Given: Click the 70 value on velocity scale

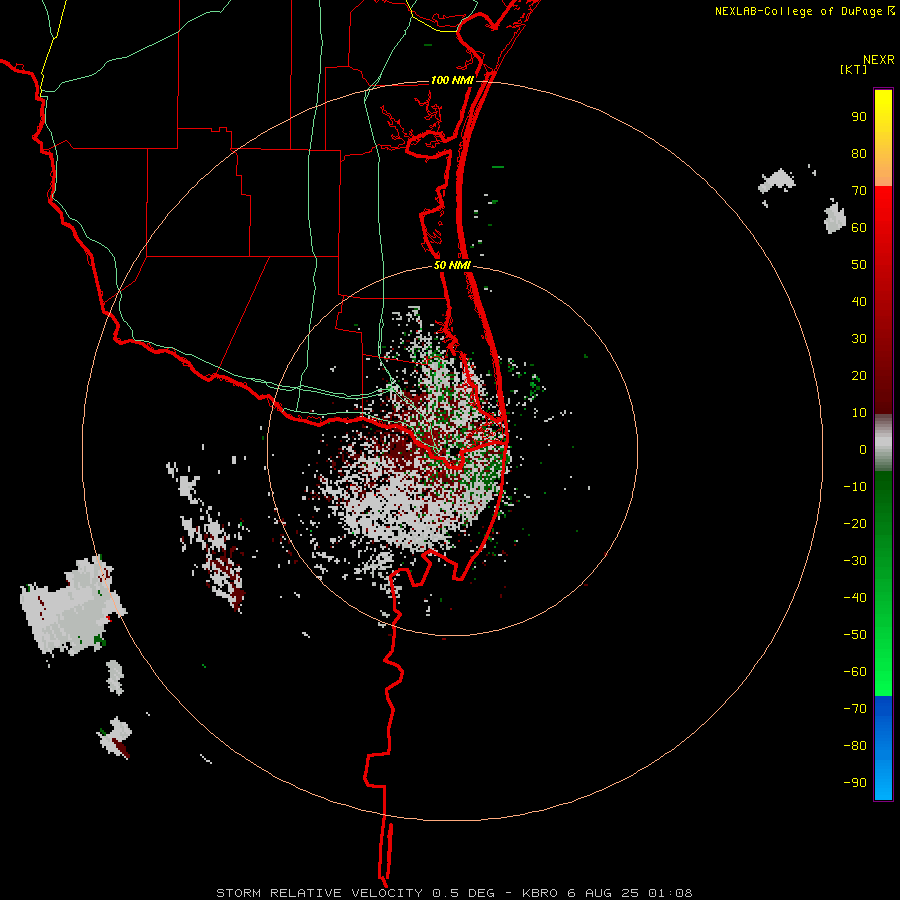Looking at the screenshot, I should point(859,191).
